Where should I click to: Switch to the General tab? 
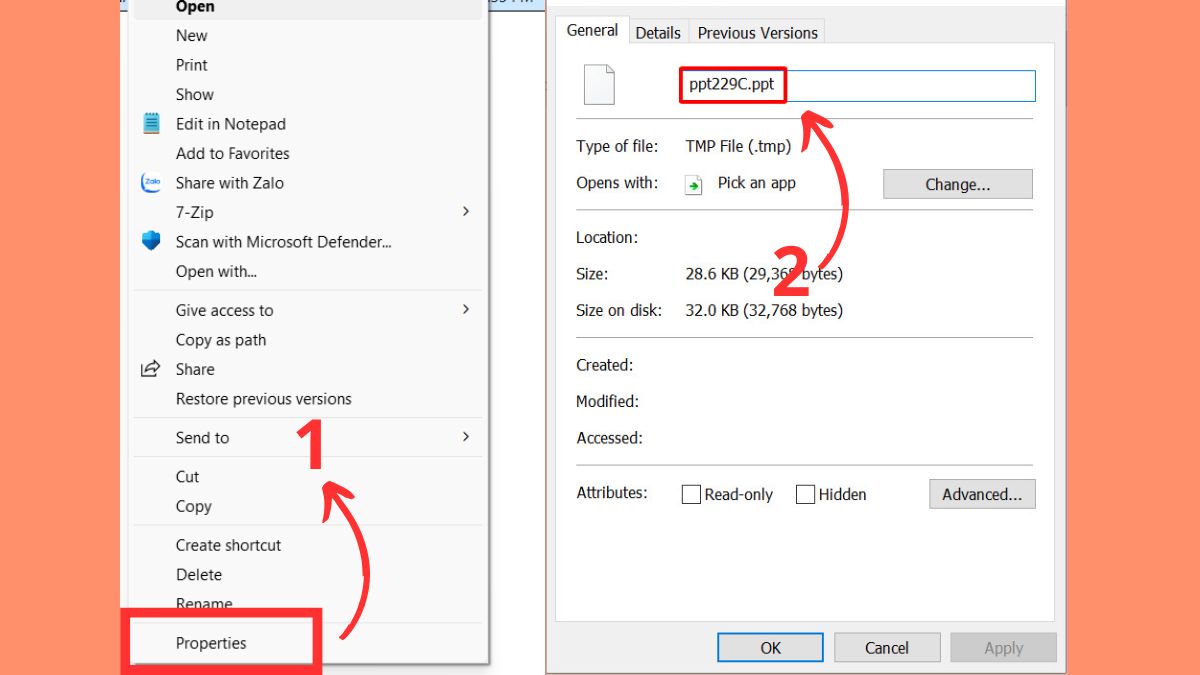tap(592, 31)
